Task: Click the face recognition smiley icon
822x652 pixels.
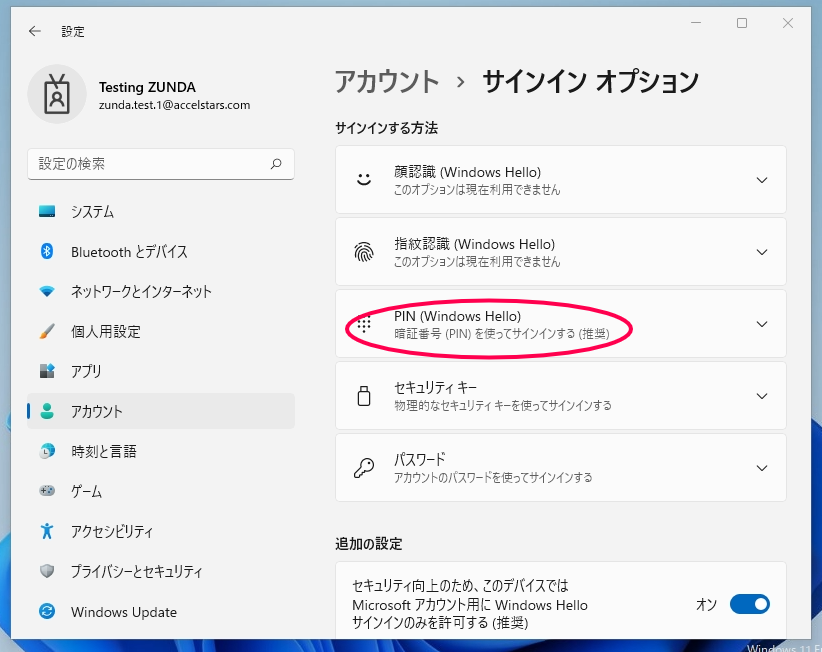Action: pos(364,179)
